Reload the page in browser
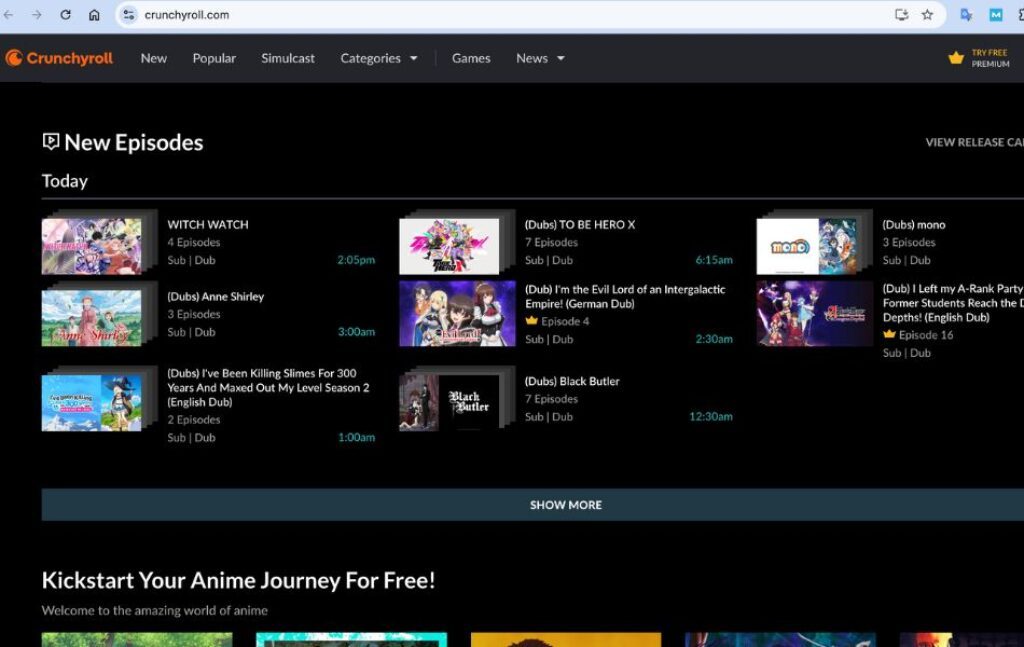The image size is (1024, 647). pyautogui.click(x=66, y=15)
